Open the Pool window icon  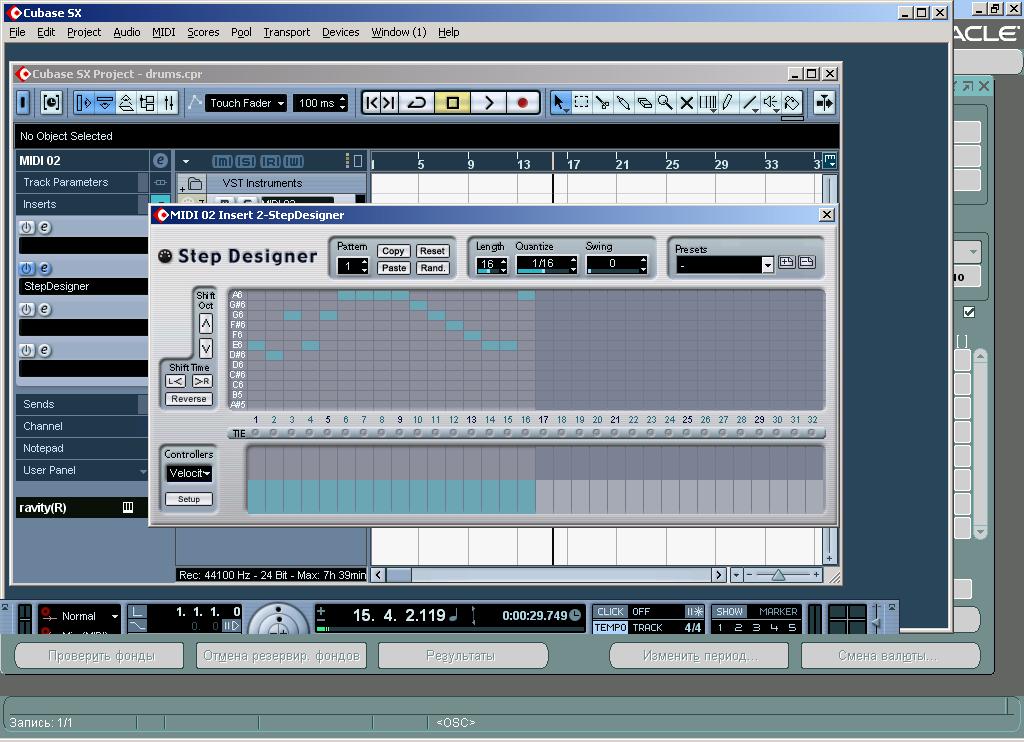[147, 103]
